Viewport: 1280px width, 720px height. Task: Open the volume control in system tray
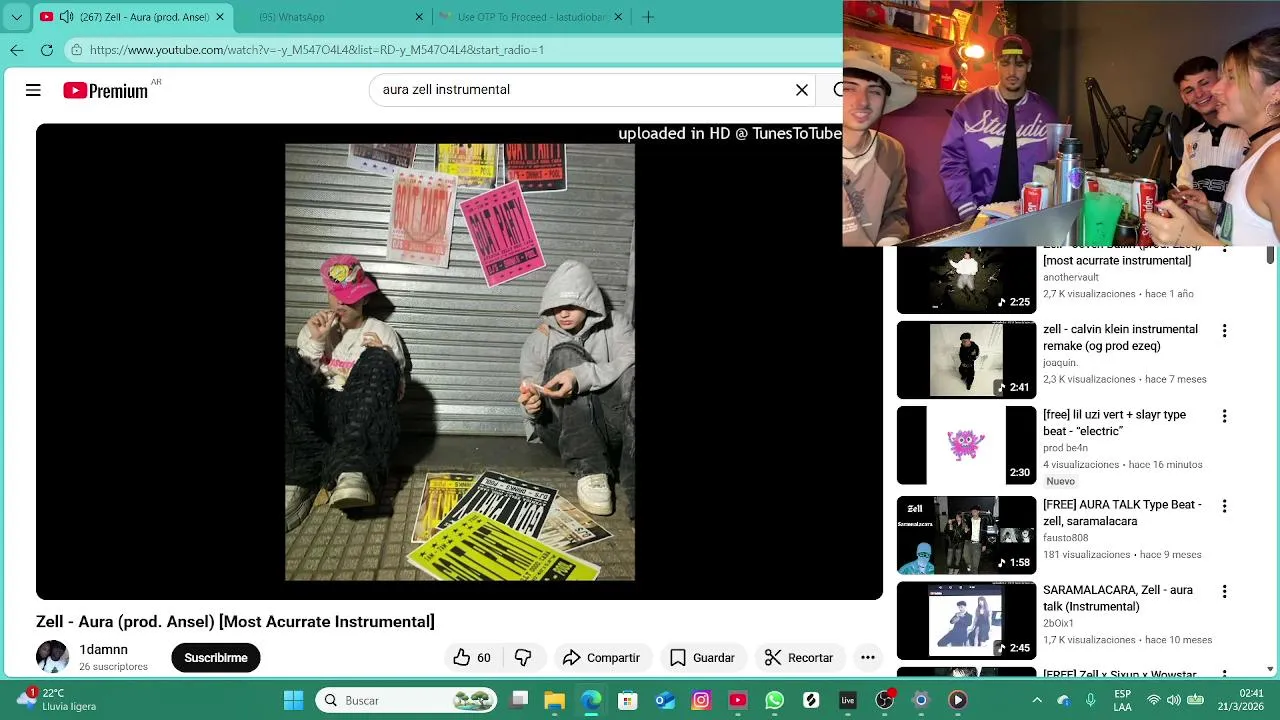(x=1174, y=700)
